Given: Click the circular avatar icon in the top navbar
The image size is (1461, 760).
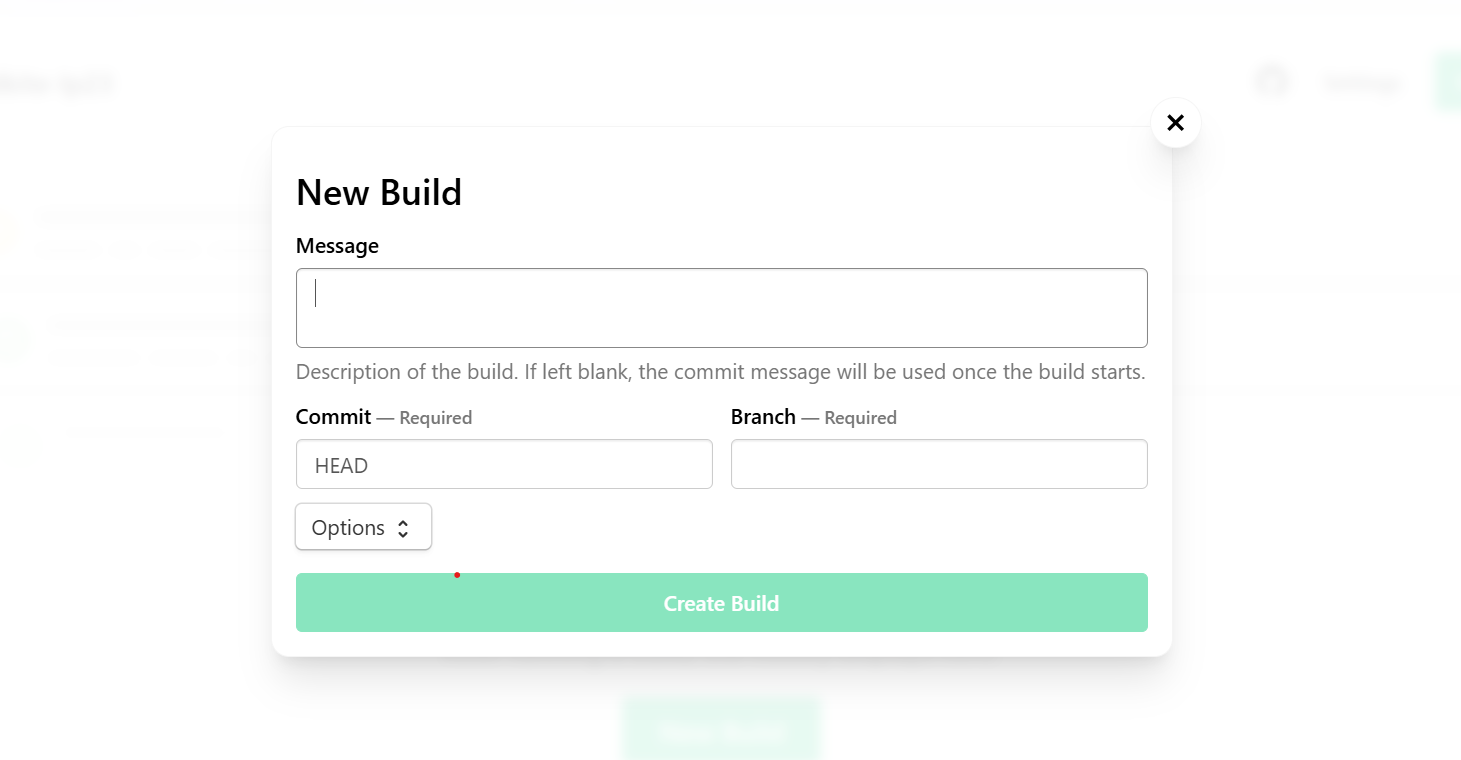Looking at the screenshot, I should (x=1271, y=81).
